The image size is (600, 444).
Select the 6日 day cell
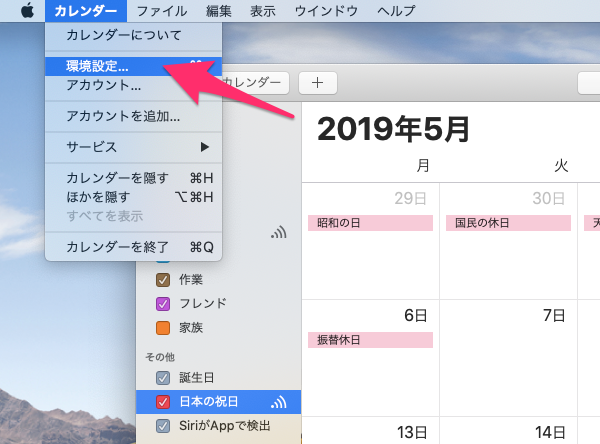(x=370, y=358)
